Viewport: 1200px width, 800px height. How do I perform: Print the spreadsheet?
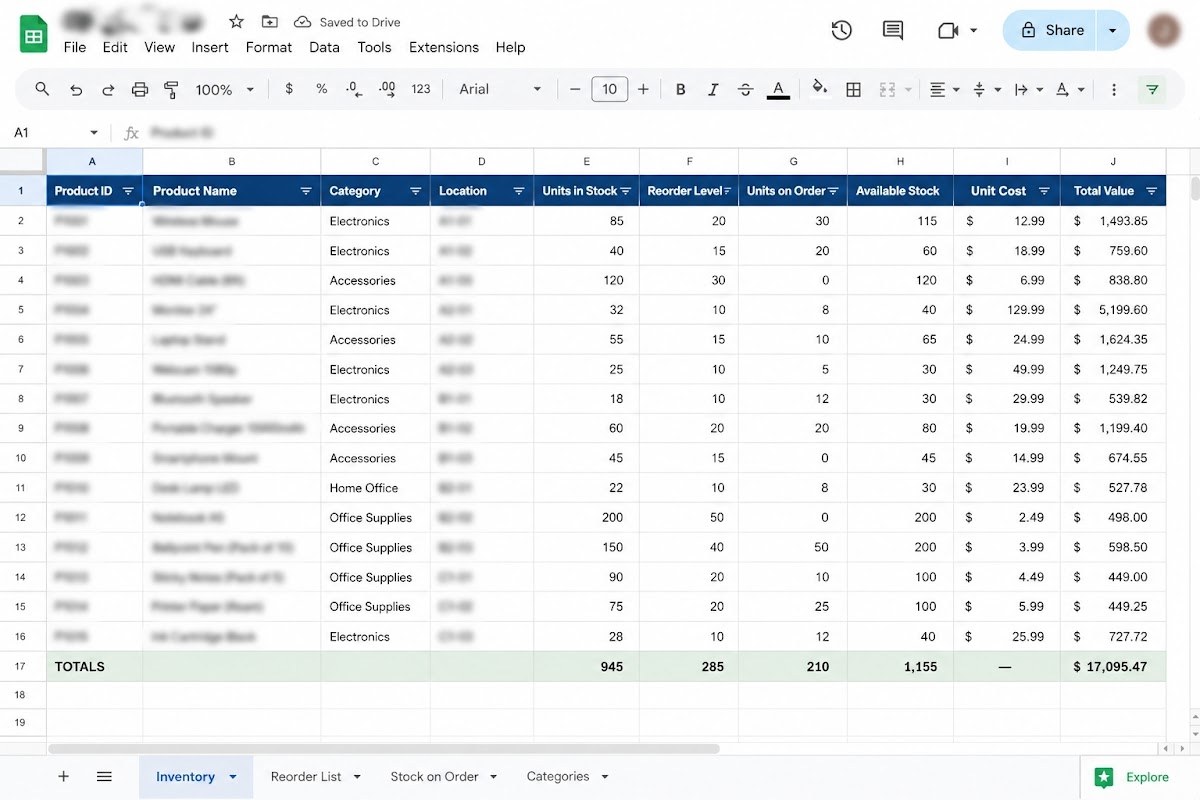point(140,89)
